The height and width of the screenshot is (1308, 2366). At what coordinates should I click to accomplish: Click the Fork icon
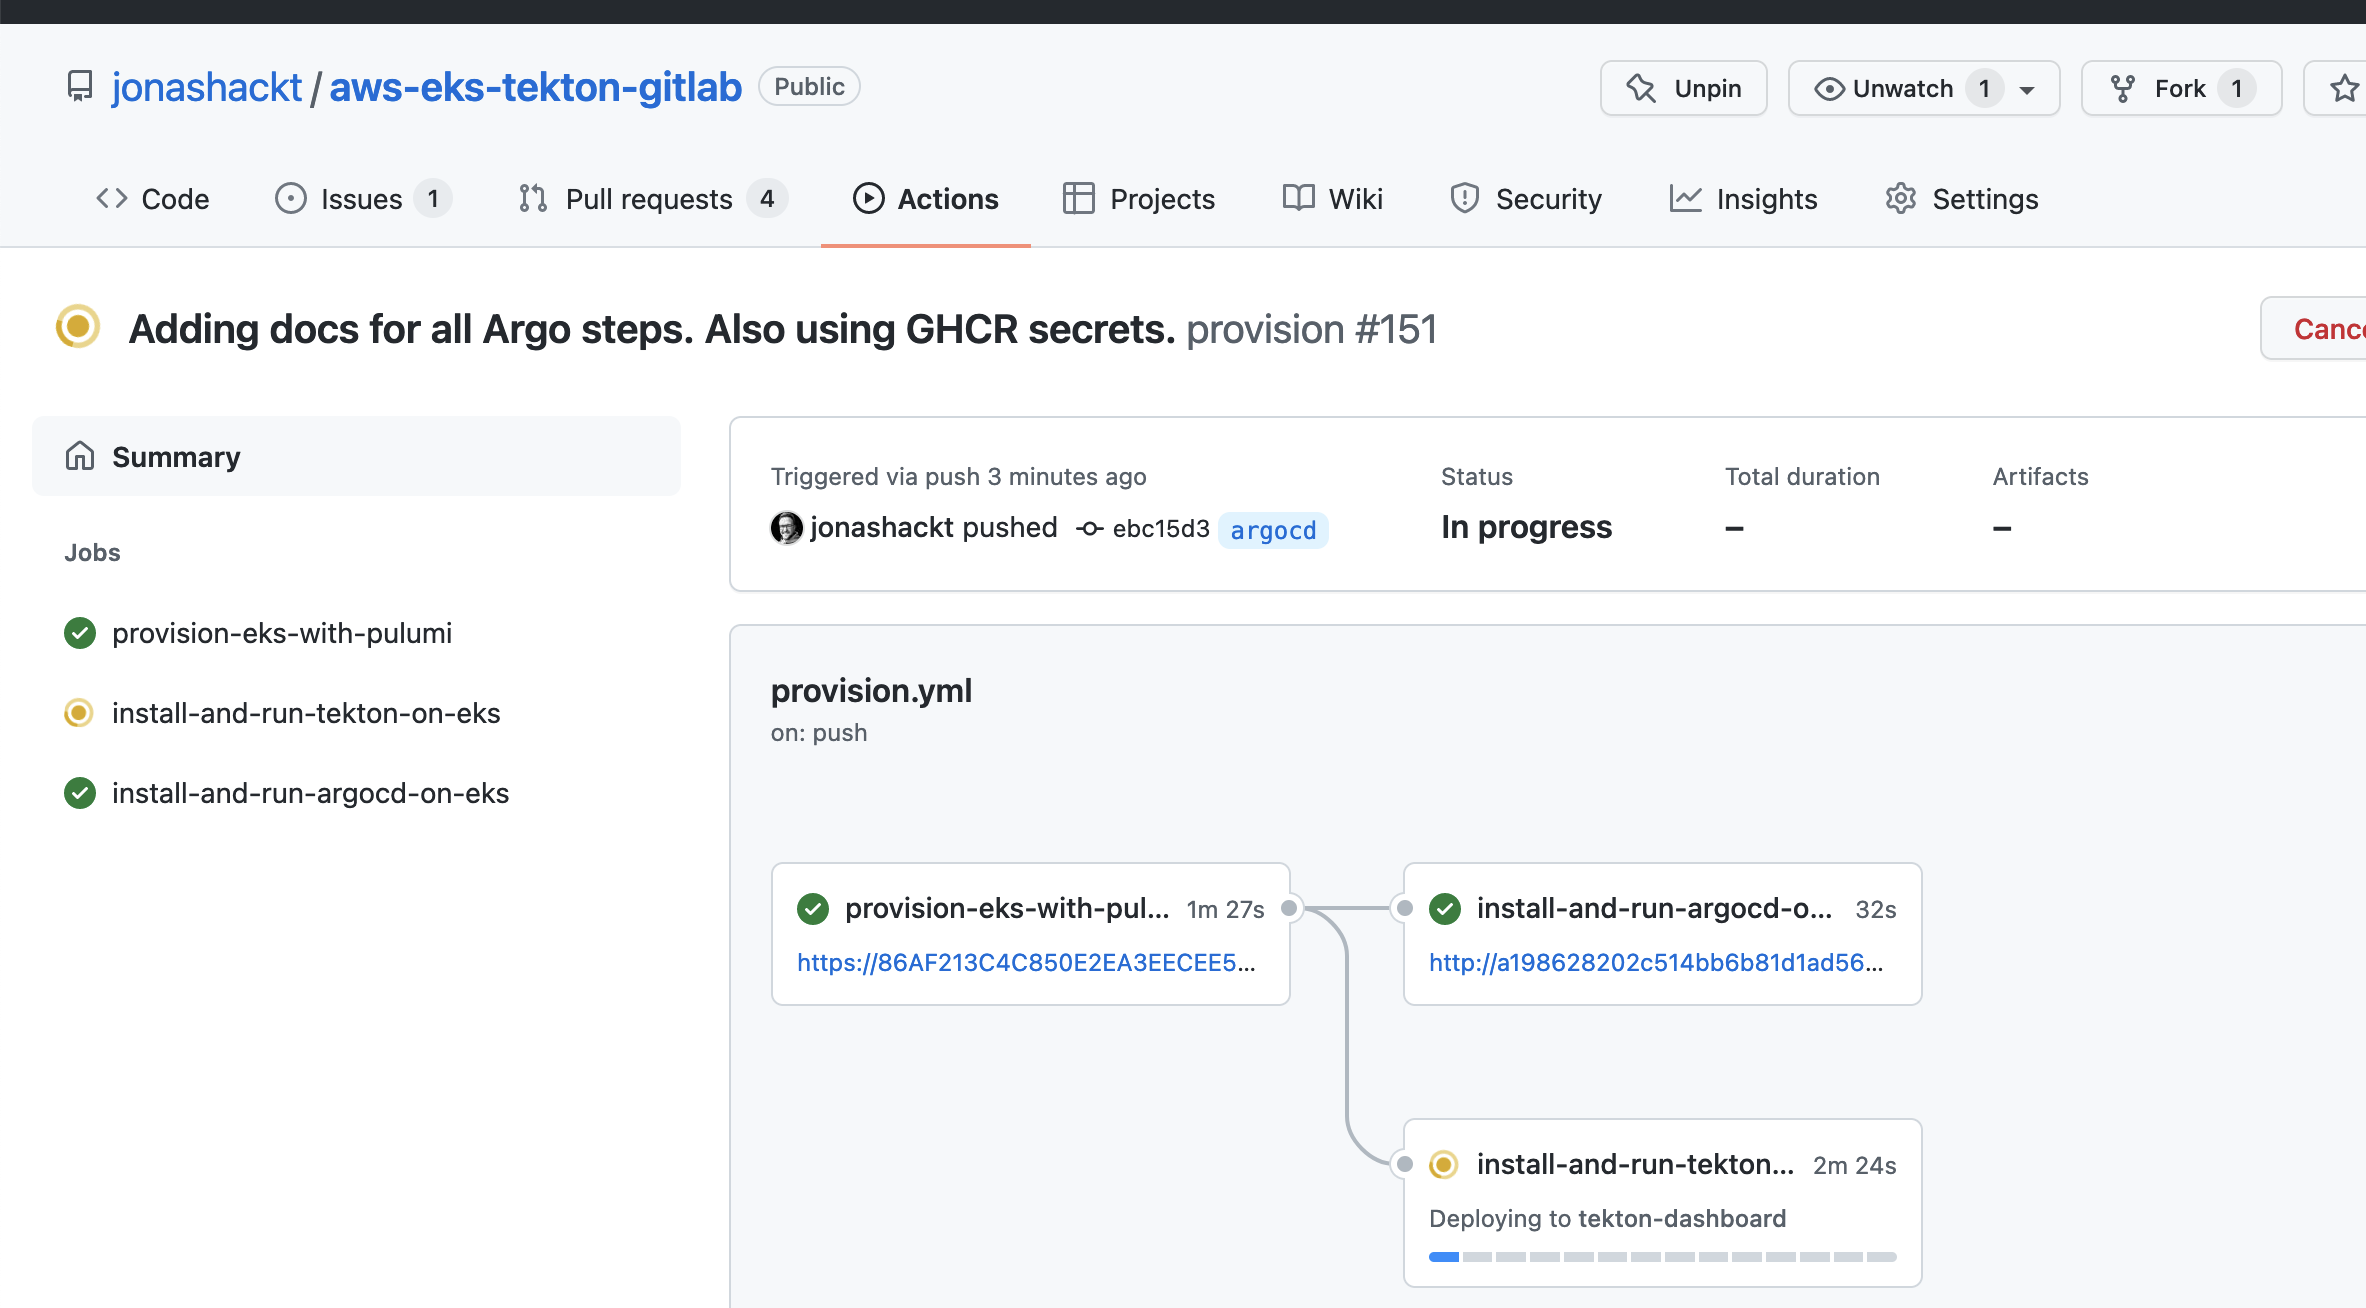[2121, 89]
